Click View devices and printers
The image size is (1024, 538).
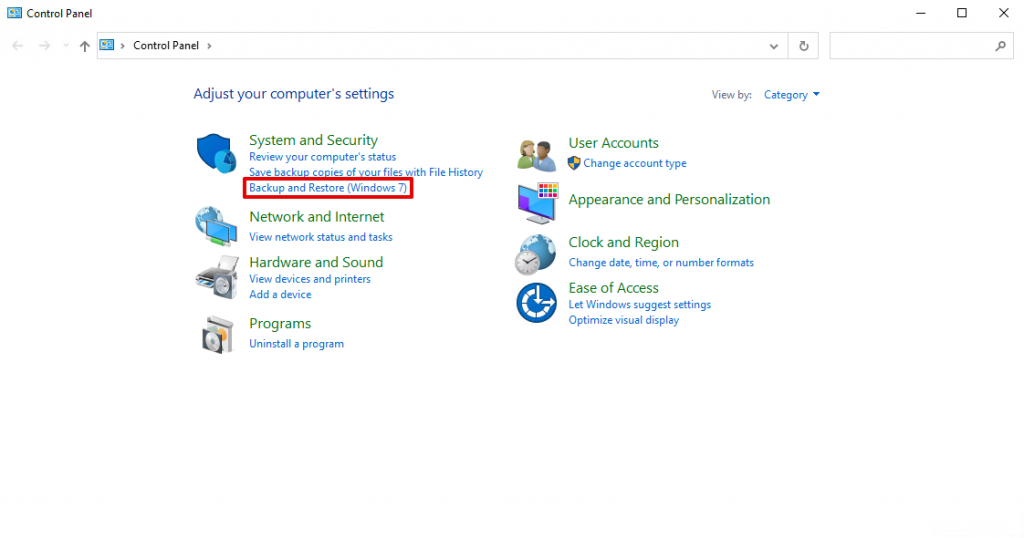coord(310,279)
